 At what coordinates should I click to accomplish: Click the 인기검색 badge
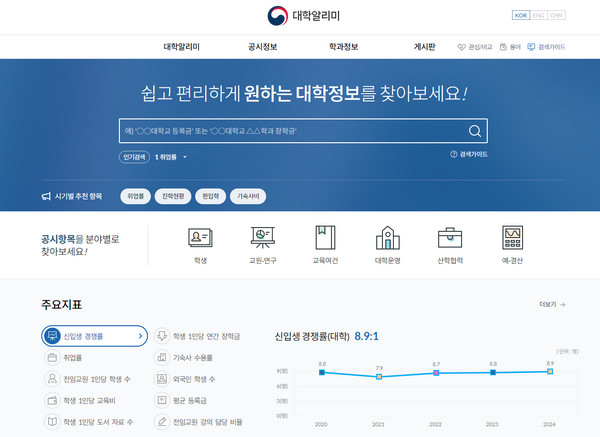134,157
